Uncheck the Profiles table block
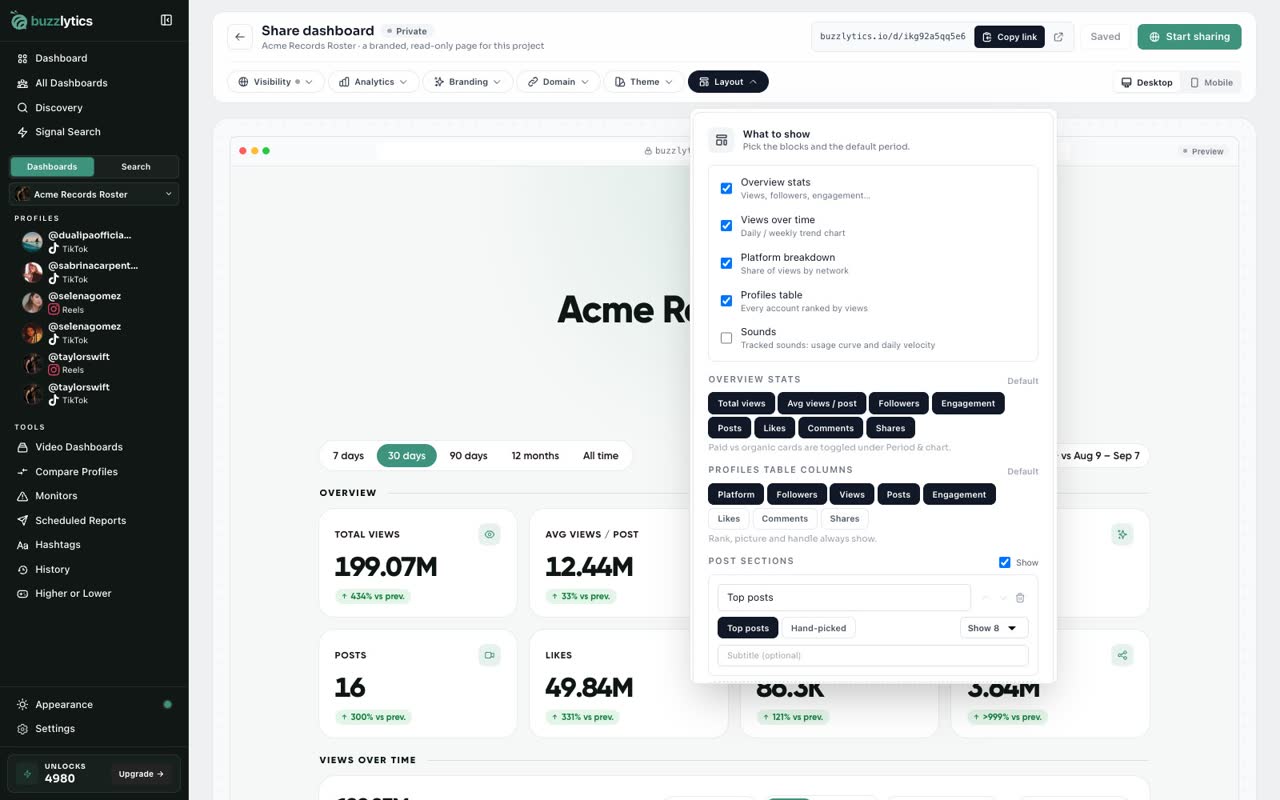Viewport: 1280px width, 800px height. (x=726, y=301)
